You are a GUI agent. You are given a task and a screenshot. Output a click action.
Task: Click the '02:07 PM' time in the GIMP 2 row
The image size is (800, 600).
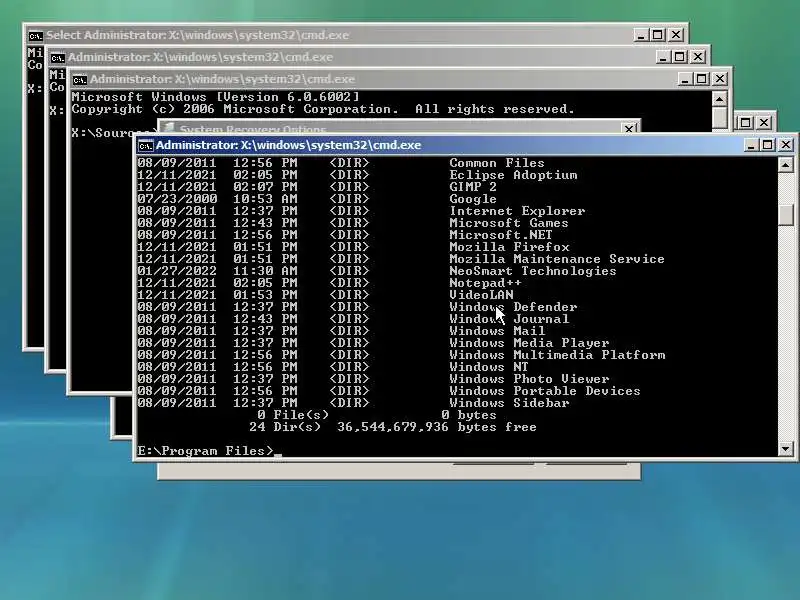tap(265, 187)
